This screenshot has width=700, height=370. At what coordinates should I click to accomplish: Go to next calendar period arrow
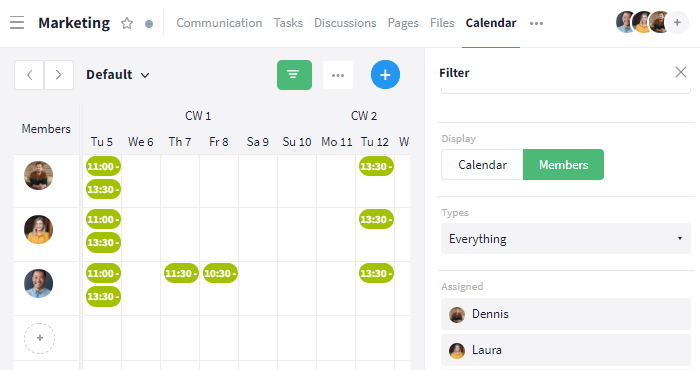(58, 75)
